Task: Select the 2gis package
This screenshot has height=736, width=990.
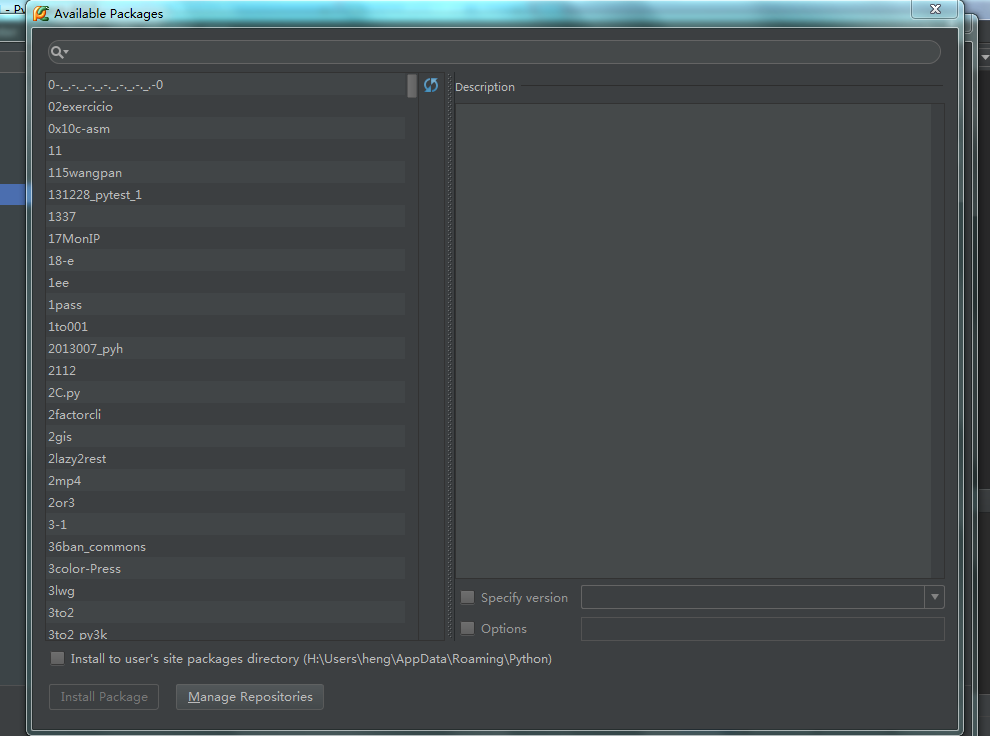Action: pyautogui.click(x=225, y=437)
